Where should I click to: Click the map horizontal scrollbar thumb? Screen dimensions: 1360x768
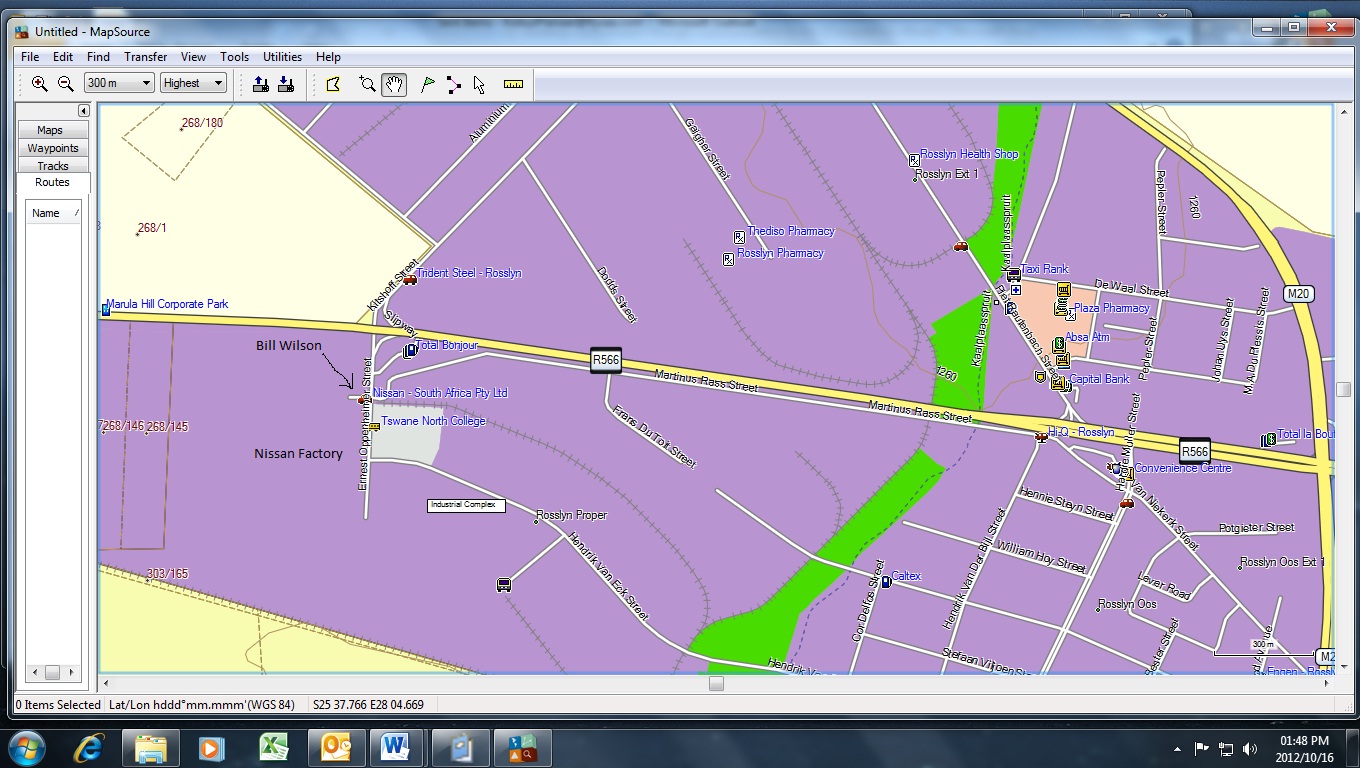click(716, 684)
